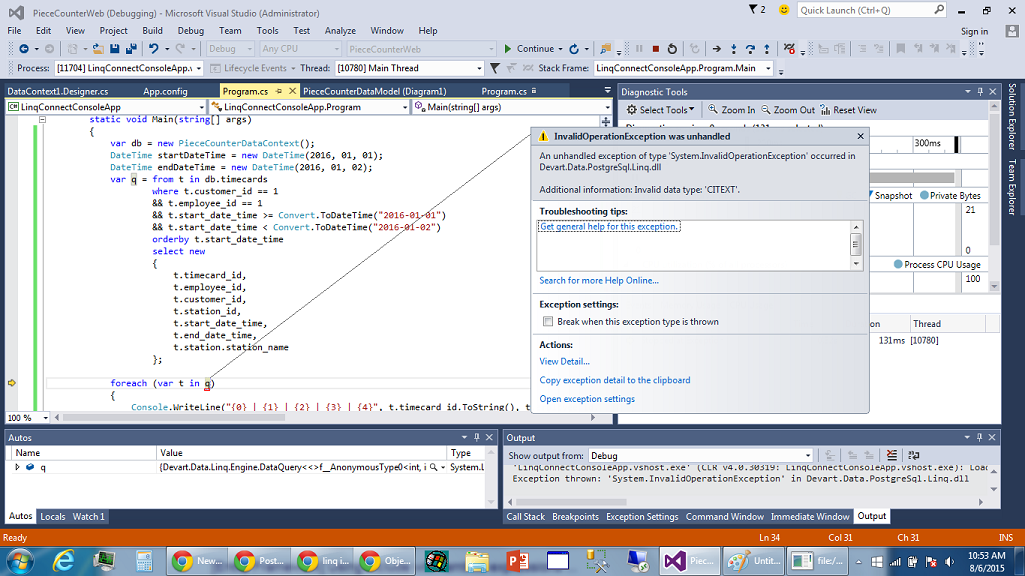Open the editor zoom level dropdown
This screenshot has width=1025, height=576.
point(45,418)
